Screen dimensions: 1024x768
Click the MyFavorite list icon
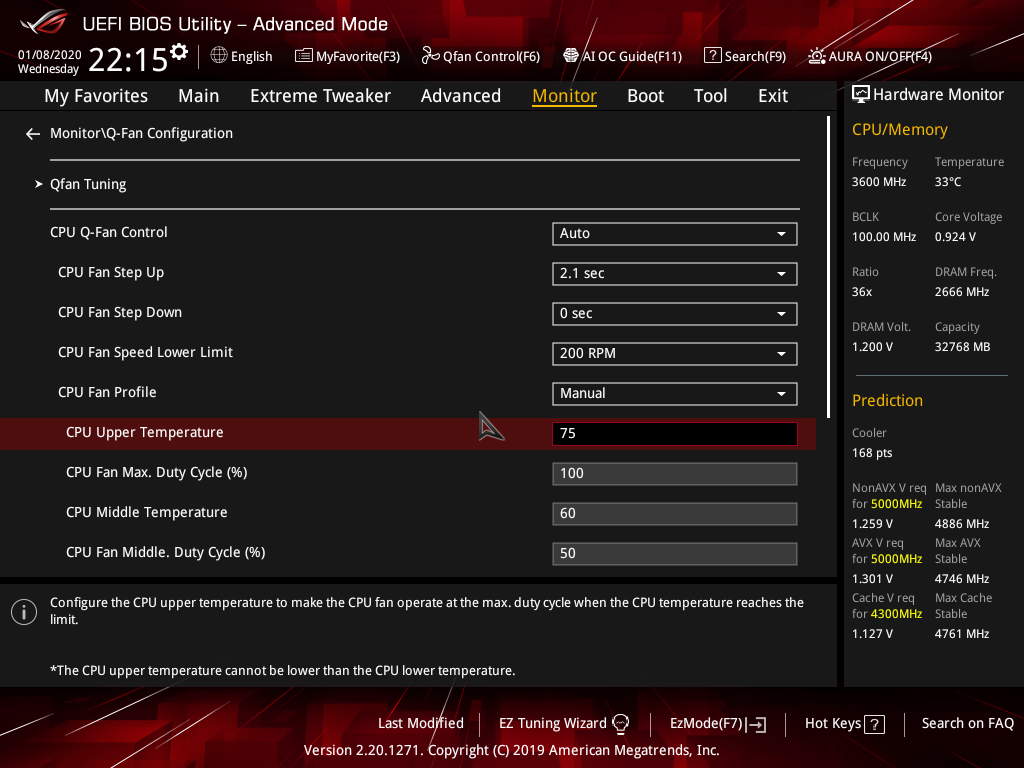[x=304, y=56]
